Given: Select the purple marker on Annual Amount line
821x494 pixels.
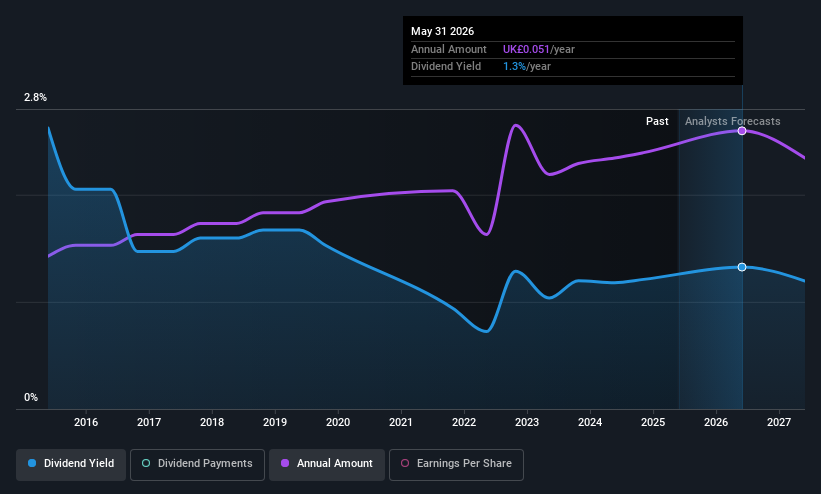Looking at the screenshot, I should tap(742, 131).
